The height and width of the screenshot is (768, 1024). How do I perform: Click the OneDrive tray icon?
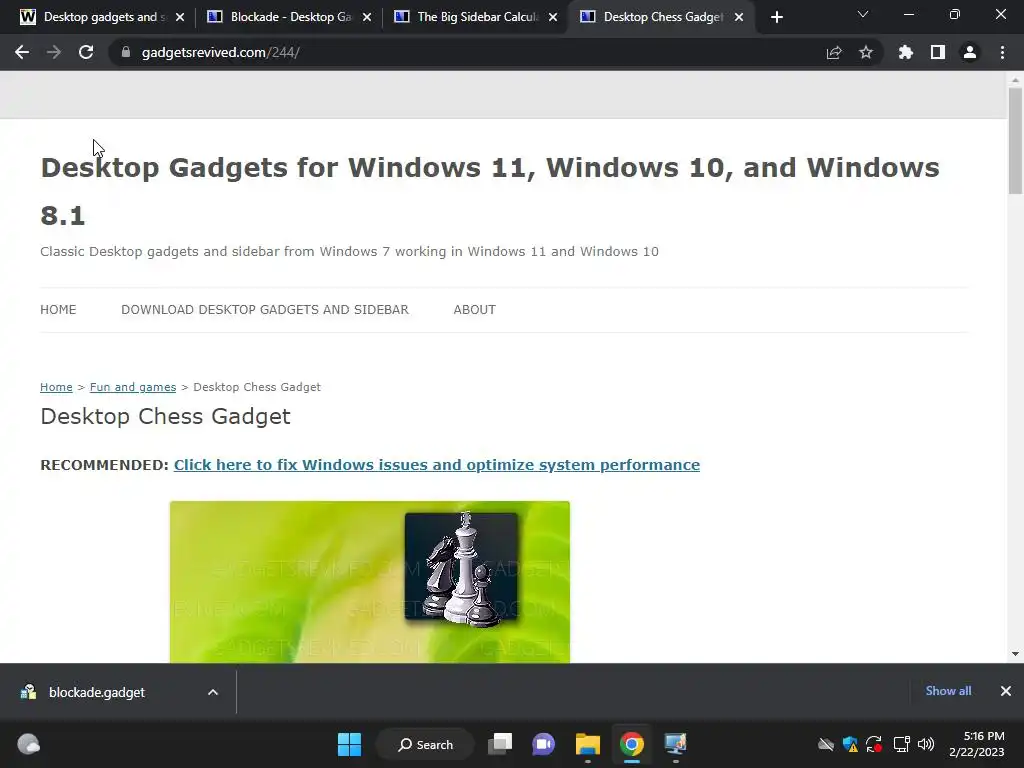pyautogui.click(x=826, y=744)
